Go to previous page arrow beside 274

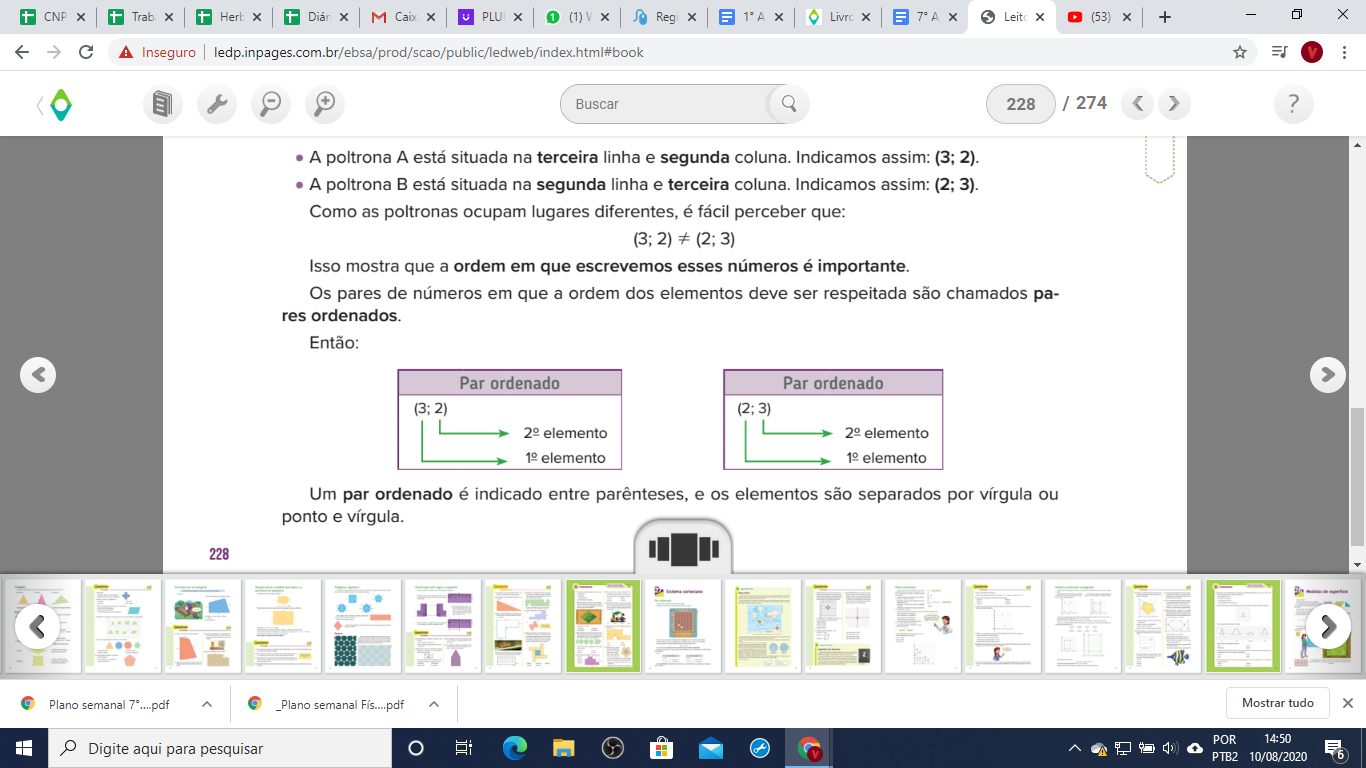pyautogui.click(x=1137, y=103)
